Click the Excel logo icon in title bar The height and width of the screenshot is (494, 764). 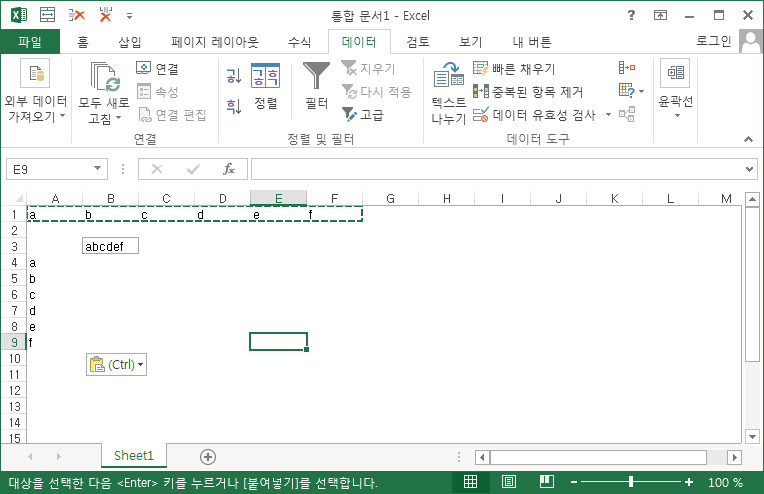[19, 15]
